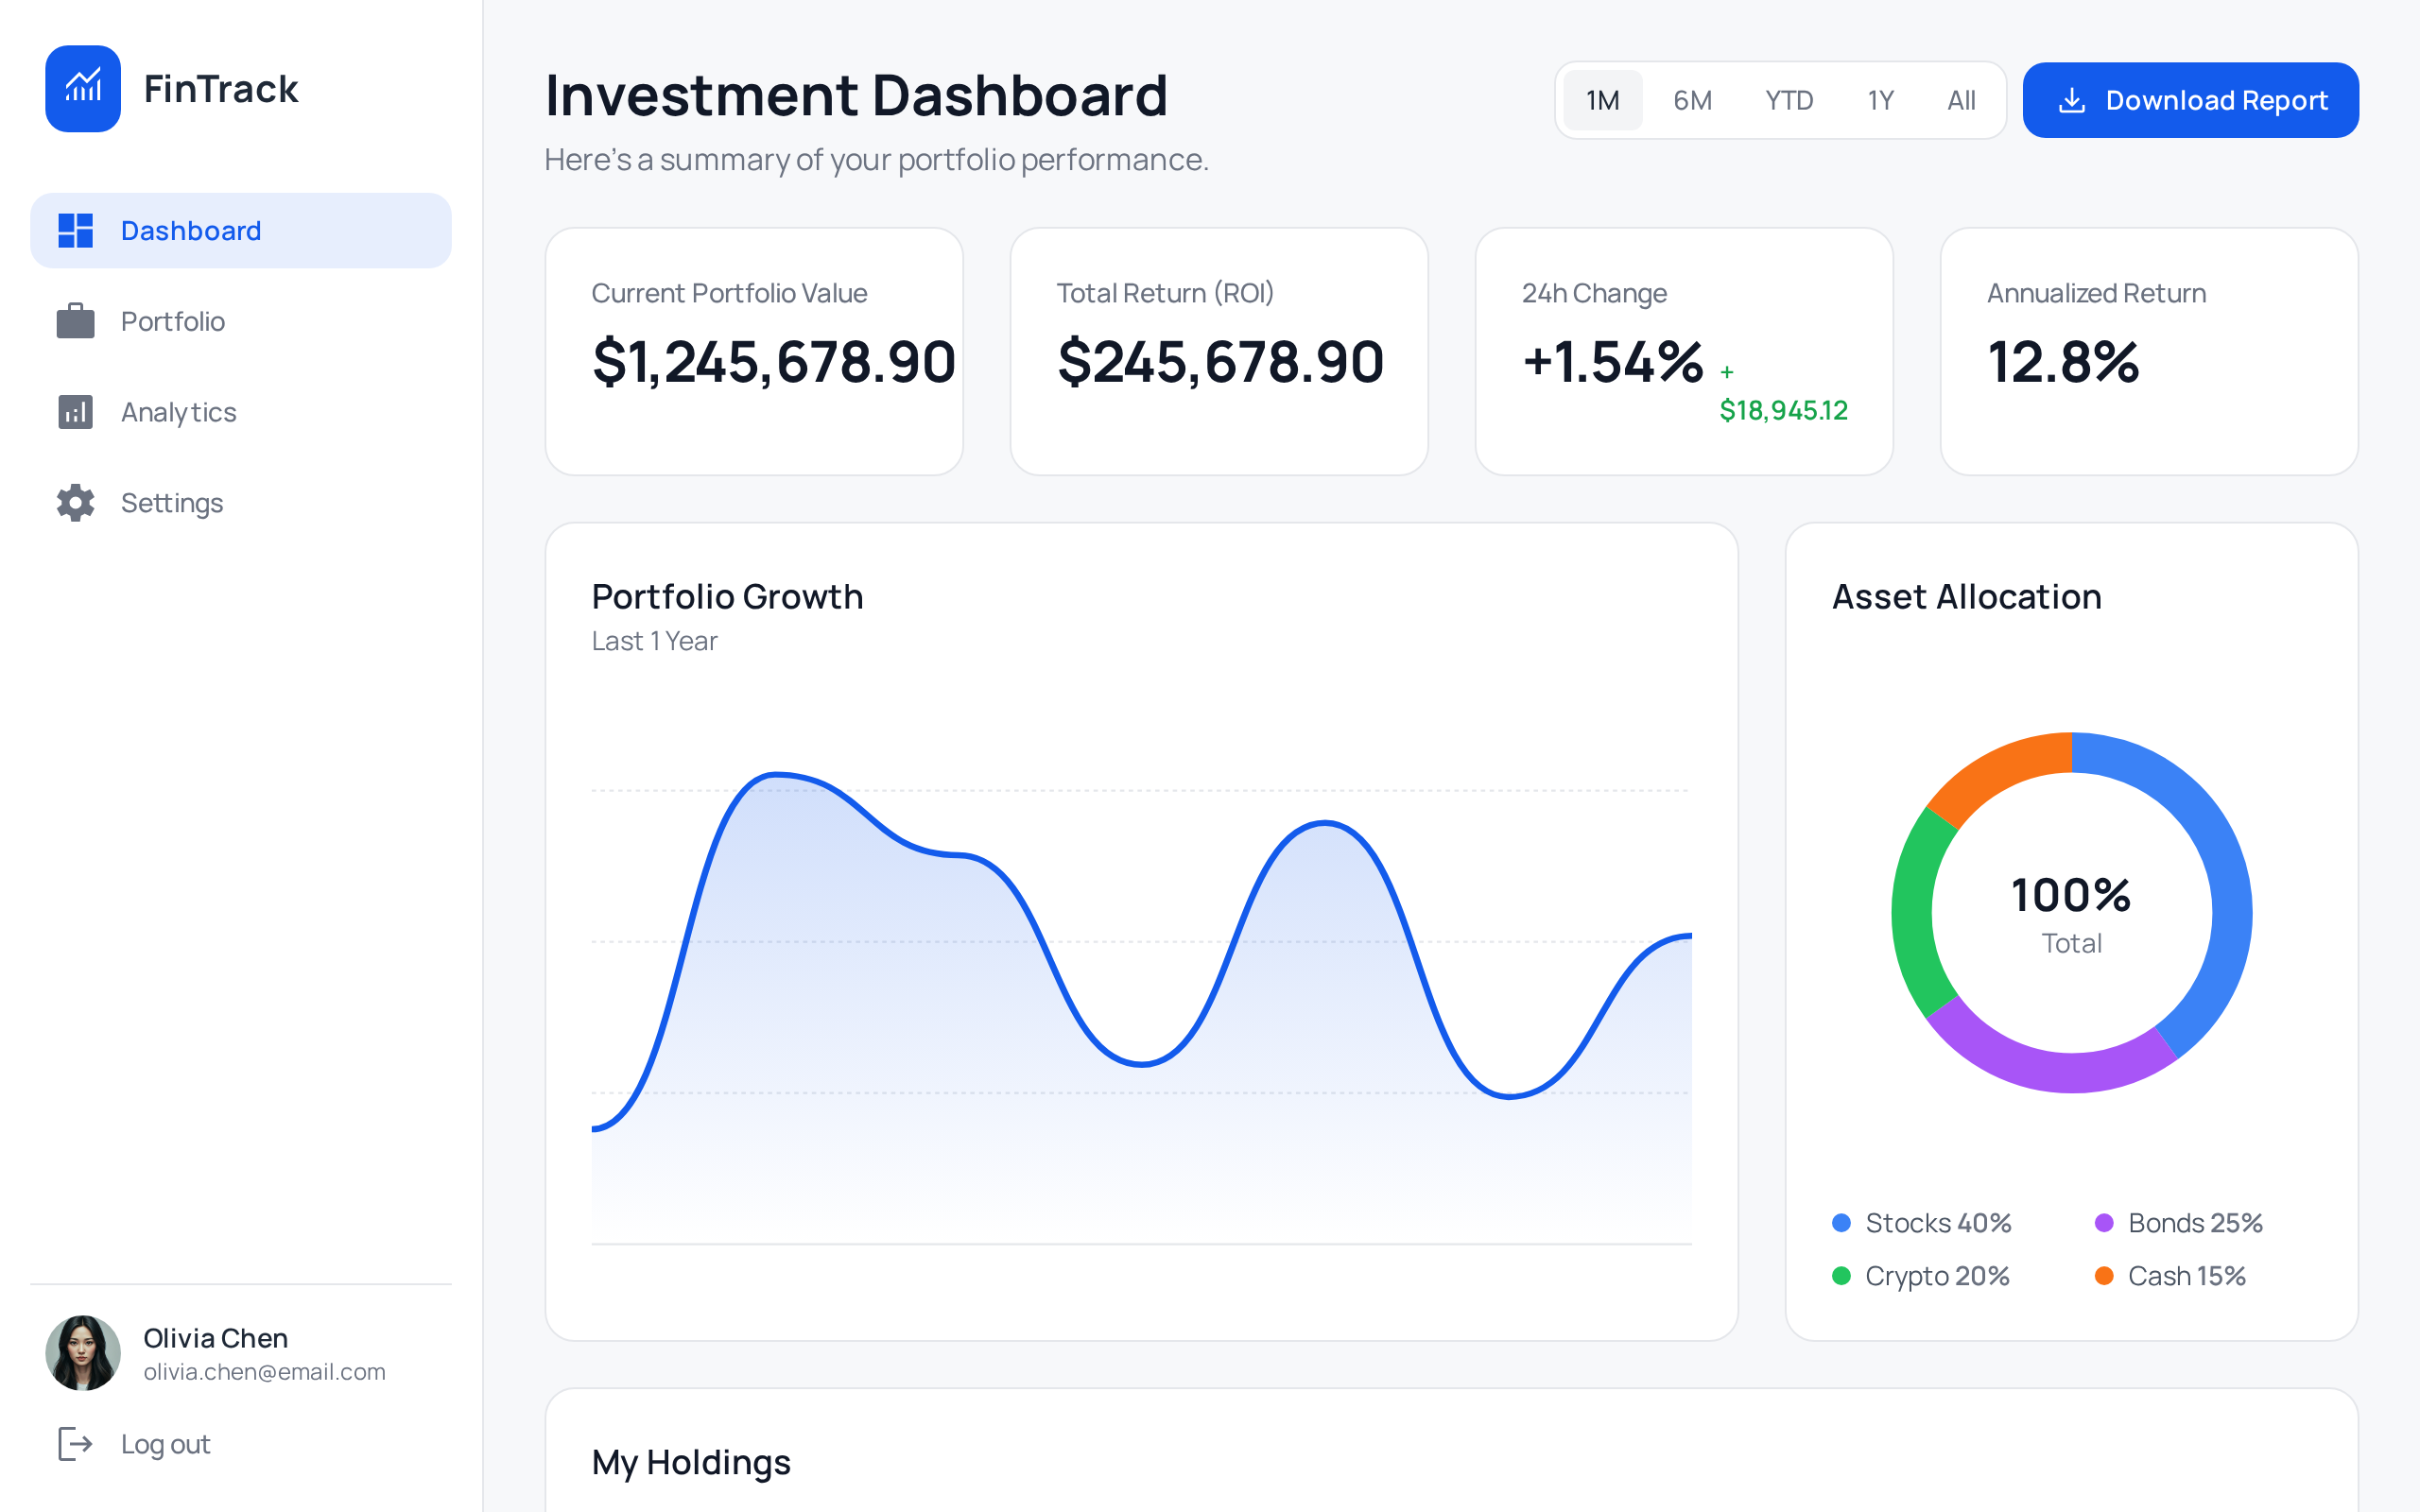The image size is (2420, 1512).
Task: Click the Log out arrow icon
Action: pos(75,1444)
